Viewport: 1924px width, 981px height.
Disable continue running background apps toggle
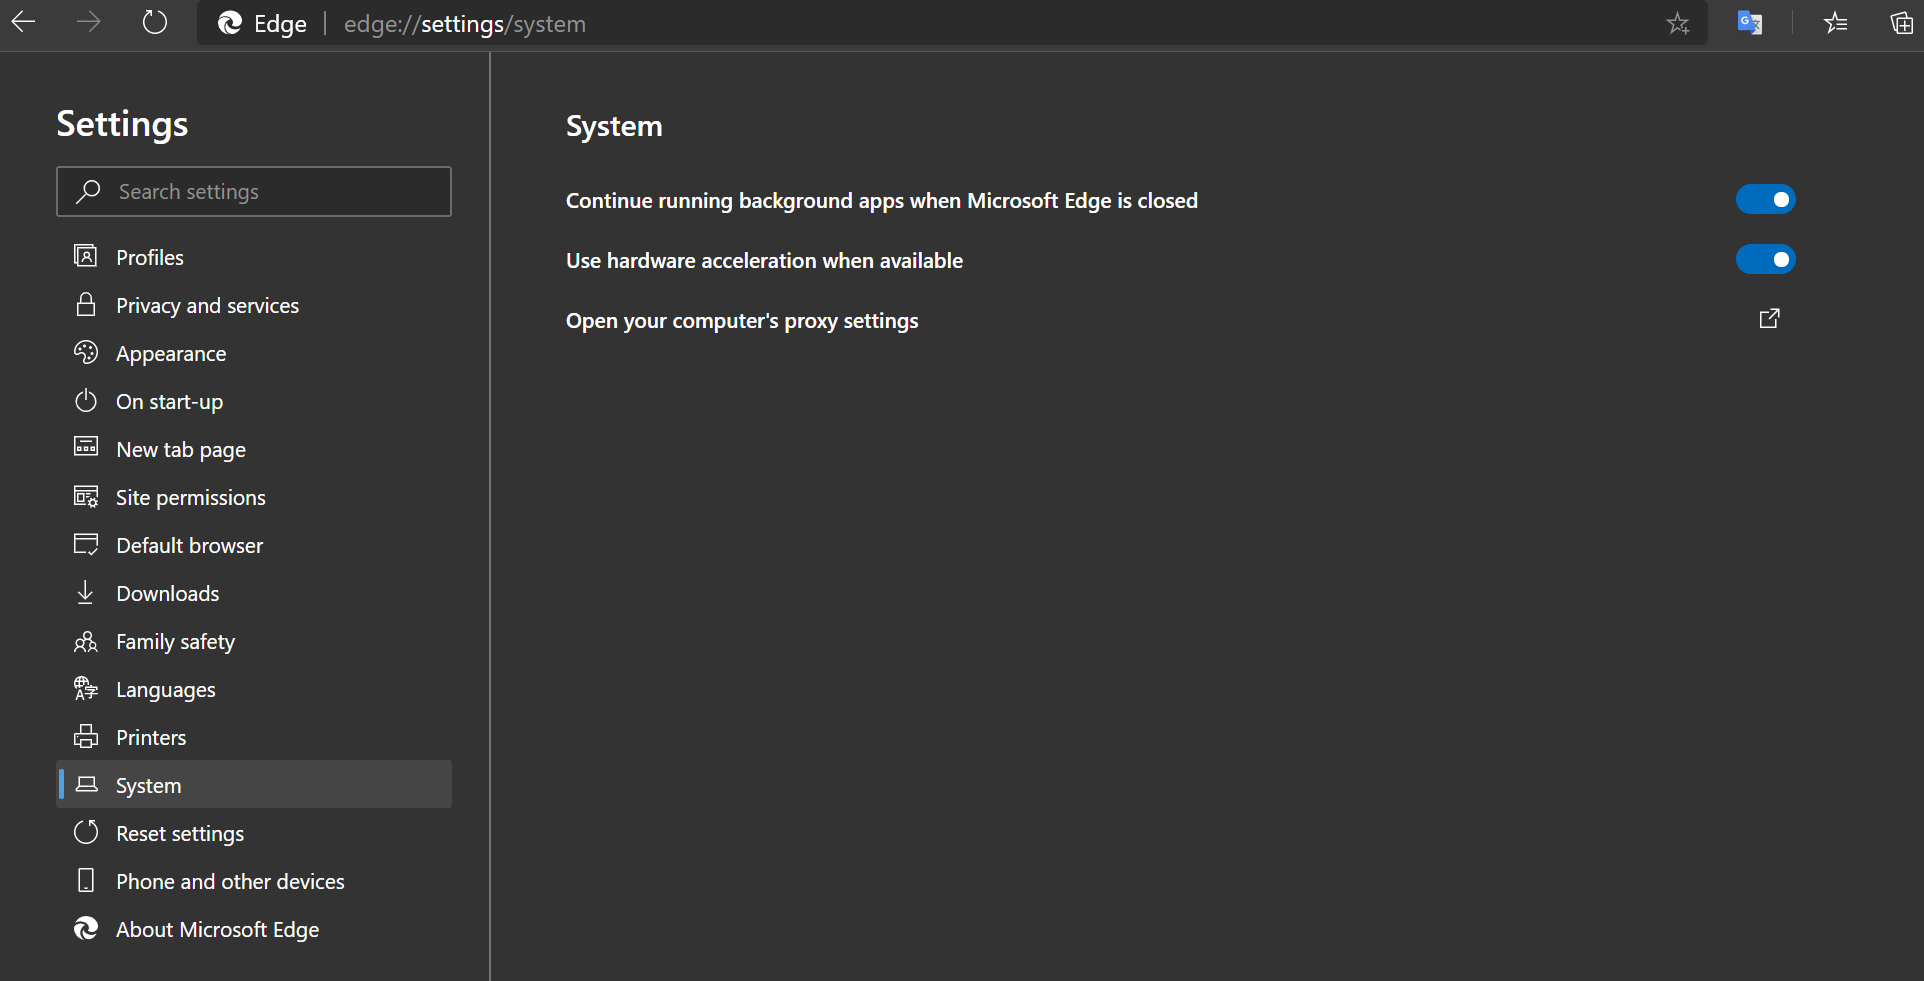pos(1765,200)
